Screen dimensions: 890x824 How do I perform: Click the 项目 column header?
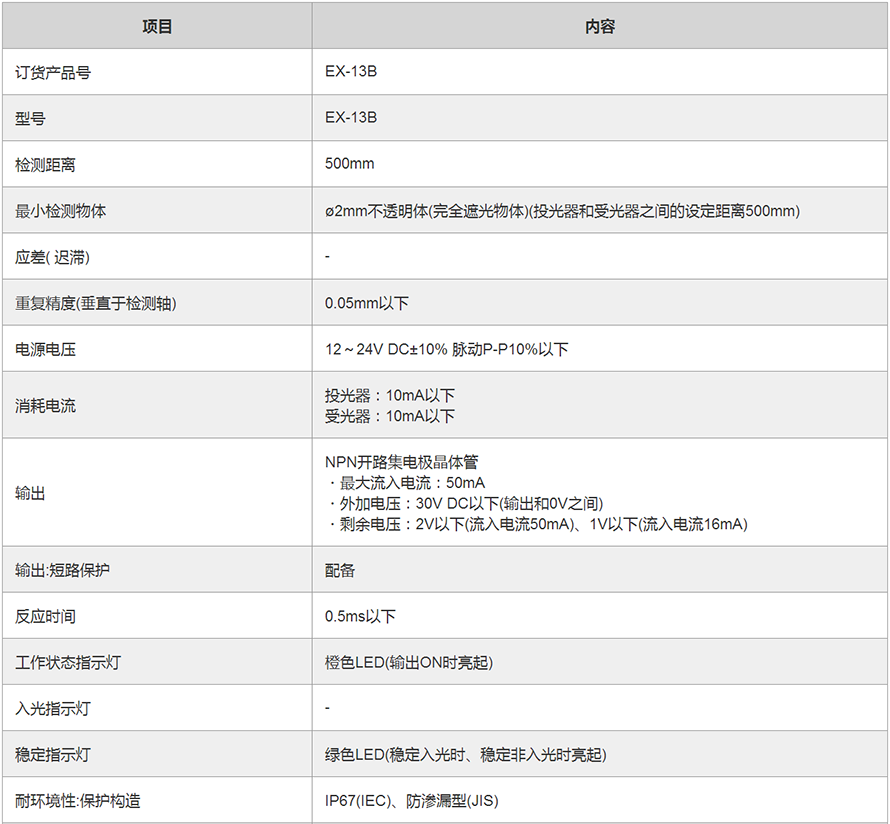click(x=157, y=27)
